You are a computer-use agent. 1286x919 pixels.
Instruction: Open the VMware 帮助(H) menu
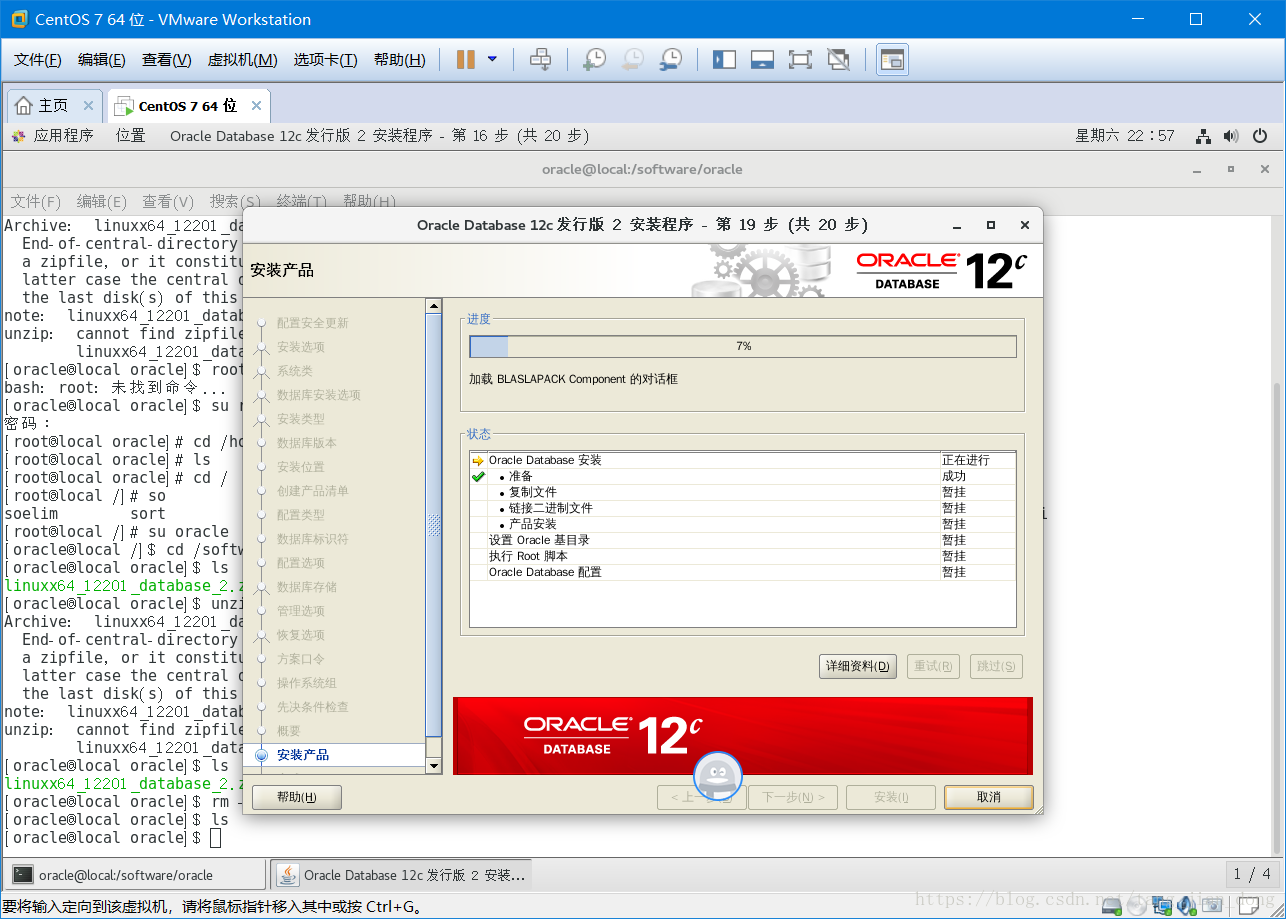coord(399,60)
